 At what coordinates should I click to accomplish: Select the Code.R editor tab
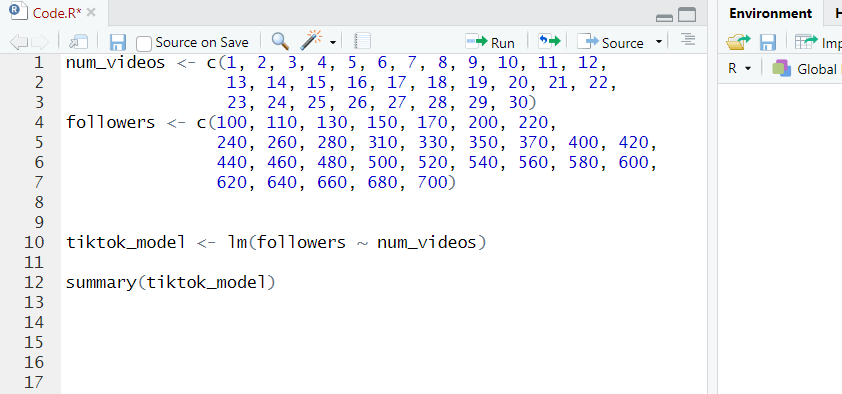point(57,13)
